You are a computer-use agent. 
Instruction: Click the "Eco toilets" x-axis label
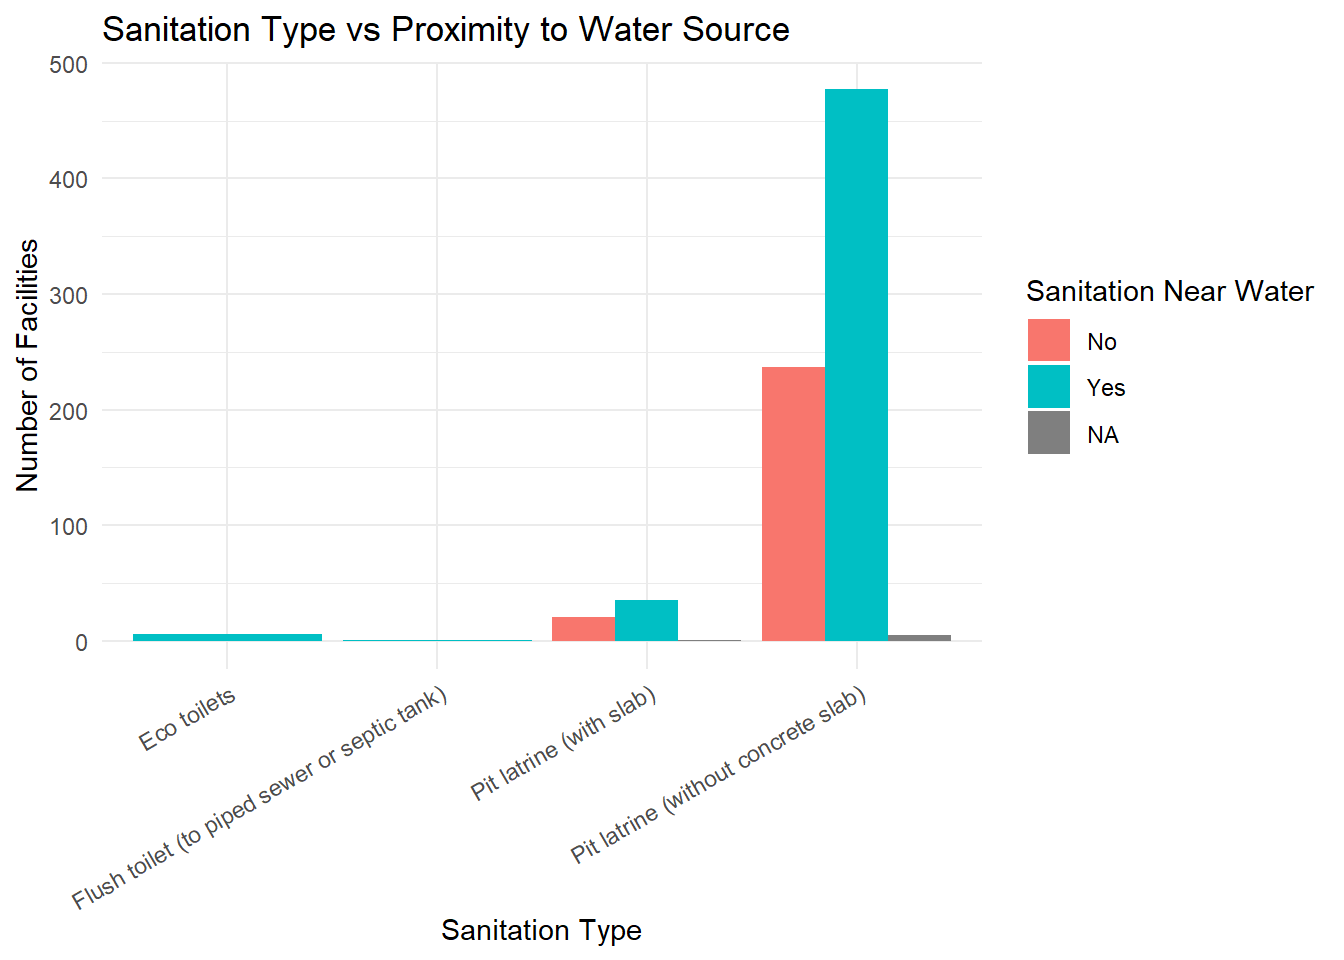188,719
